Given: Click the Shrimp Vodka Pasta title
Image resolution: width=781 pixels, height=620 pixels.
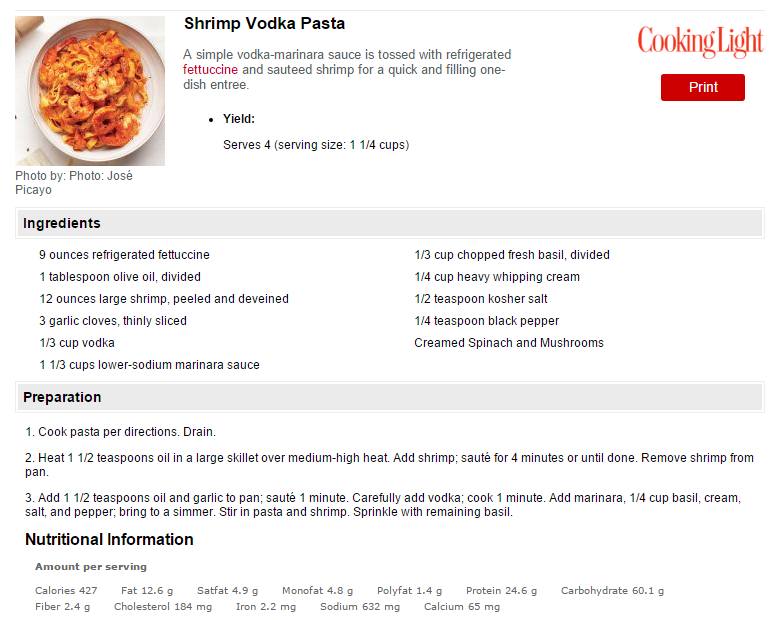Looking at the screenshot, I should tap(264, 23).
